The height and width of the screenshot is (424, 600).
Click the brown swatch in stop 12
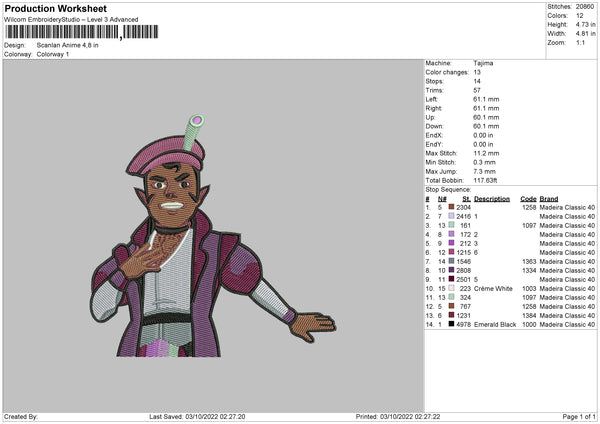(452, 306)
